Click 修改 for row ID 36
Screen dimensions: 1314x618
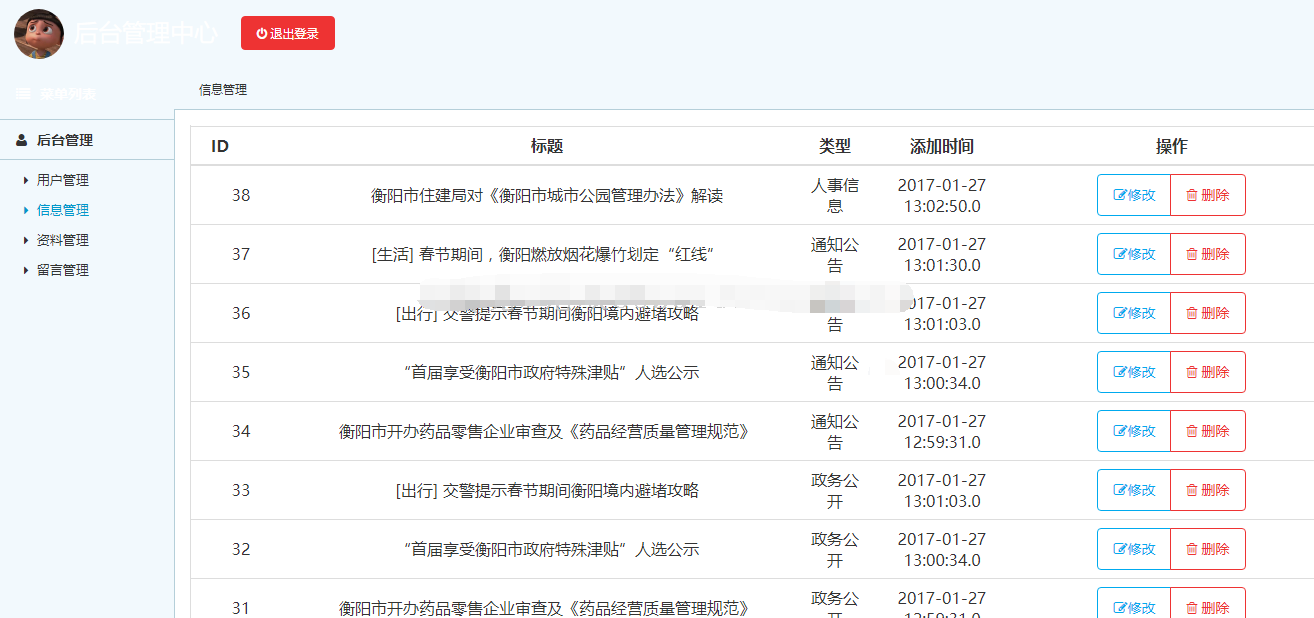1134,313
